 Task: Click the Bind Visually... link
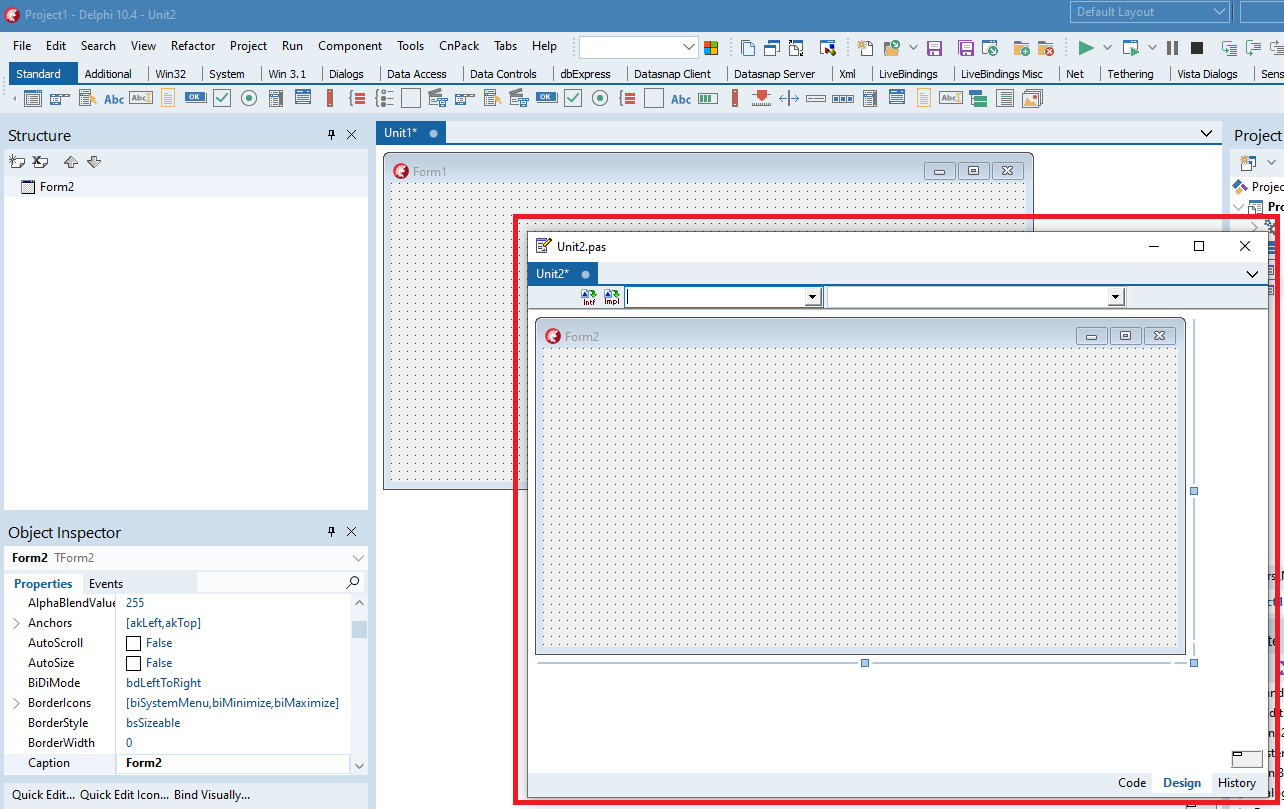[212, 795]
